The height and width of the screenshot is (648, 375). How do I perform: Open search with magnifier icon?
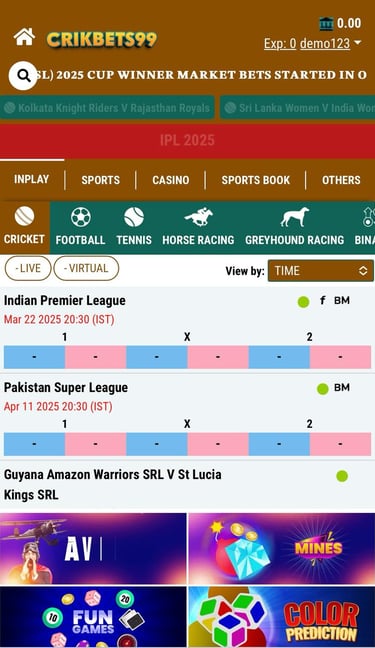pyautogui.click(x=23, y=76)
